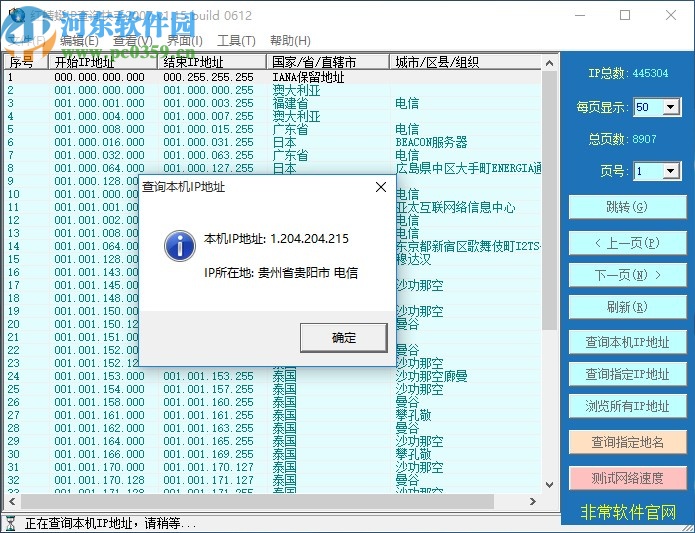Click the IP总数: 445304 label

(x=628, y=73)
